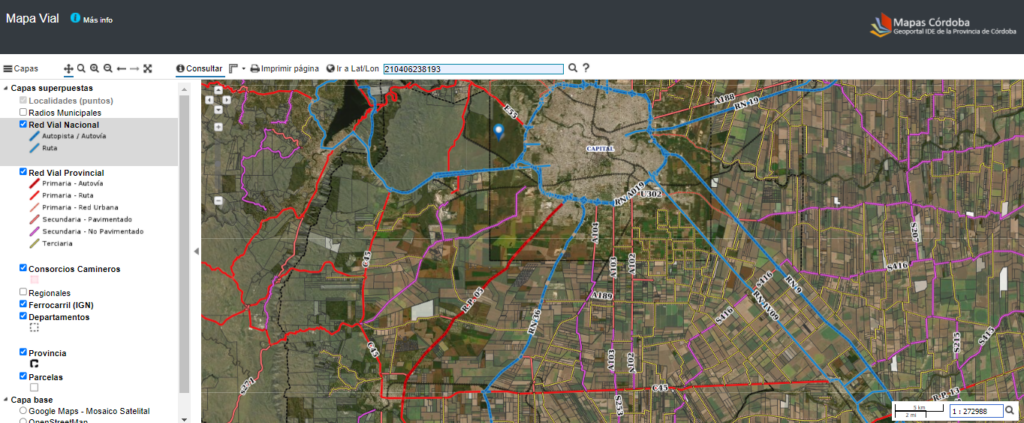Screen dimensions: 1024x423
Task: Select Google Maps - Mosaico Satelital base
Action: click(24, 411)
